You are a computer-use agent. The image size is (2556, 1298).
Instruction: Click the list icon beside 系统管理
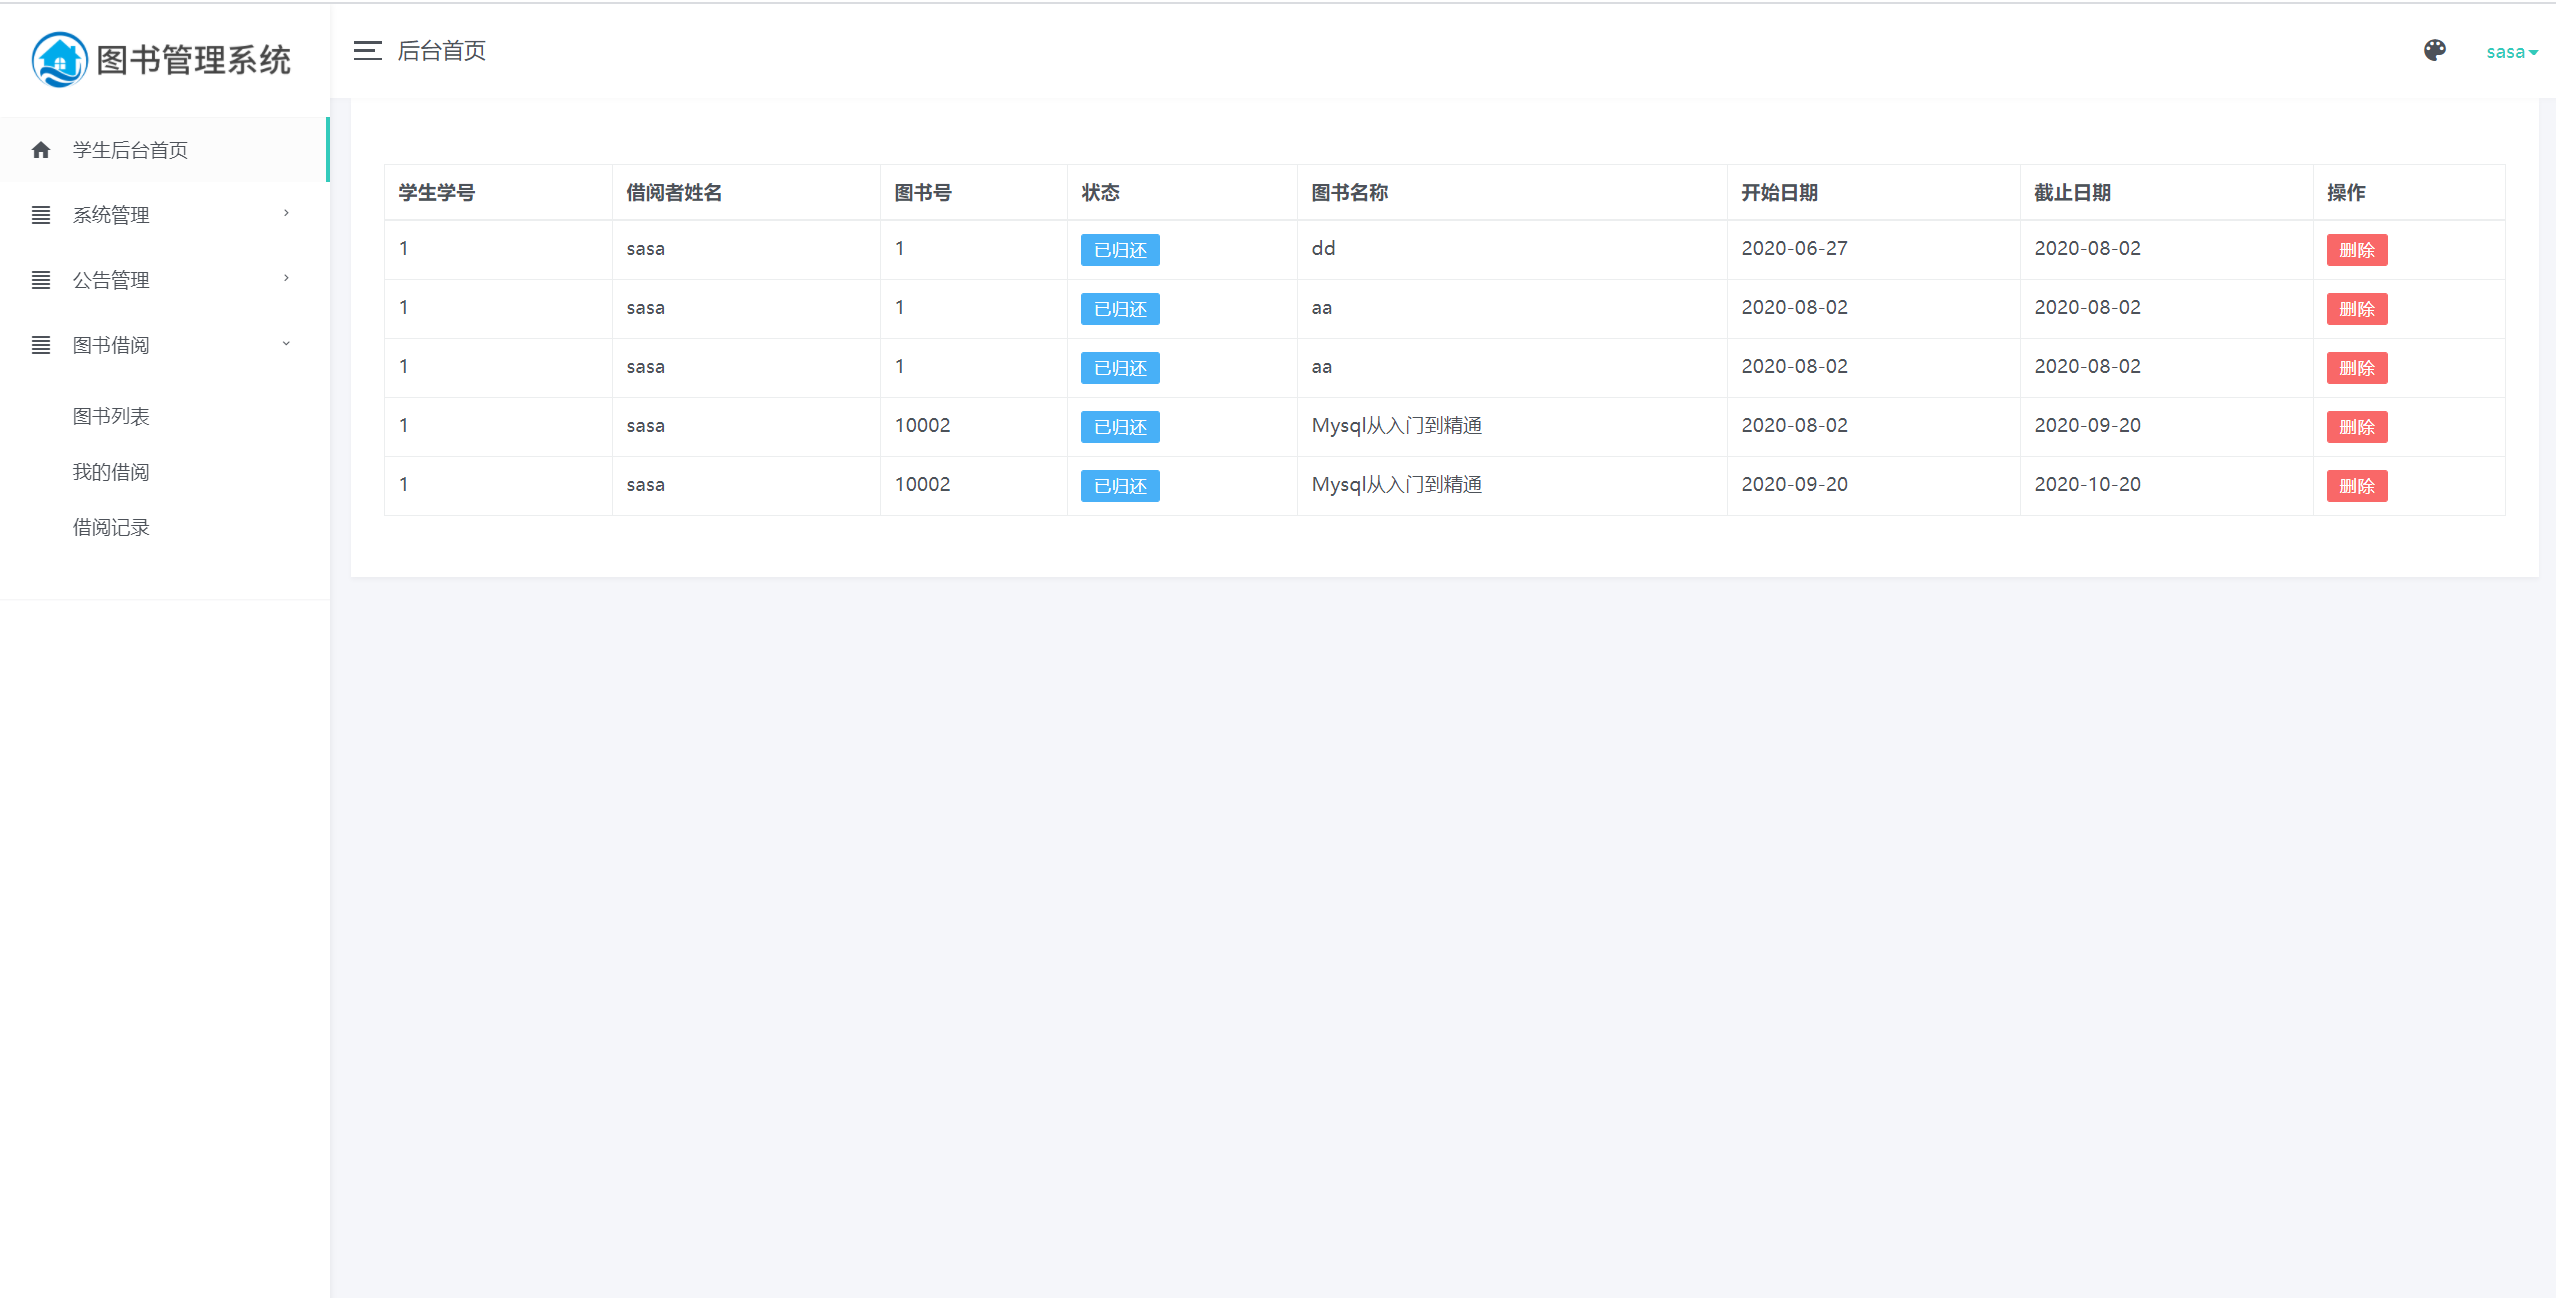tap(41, 215)
